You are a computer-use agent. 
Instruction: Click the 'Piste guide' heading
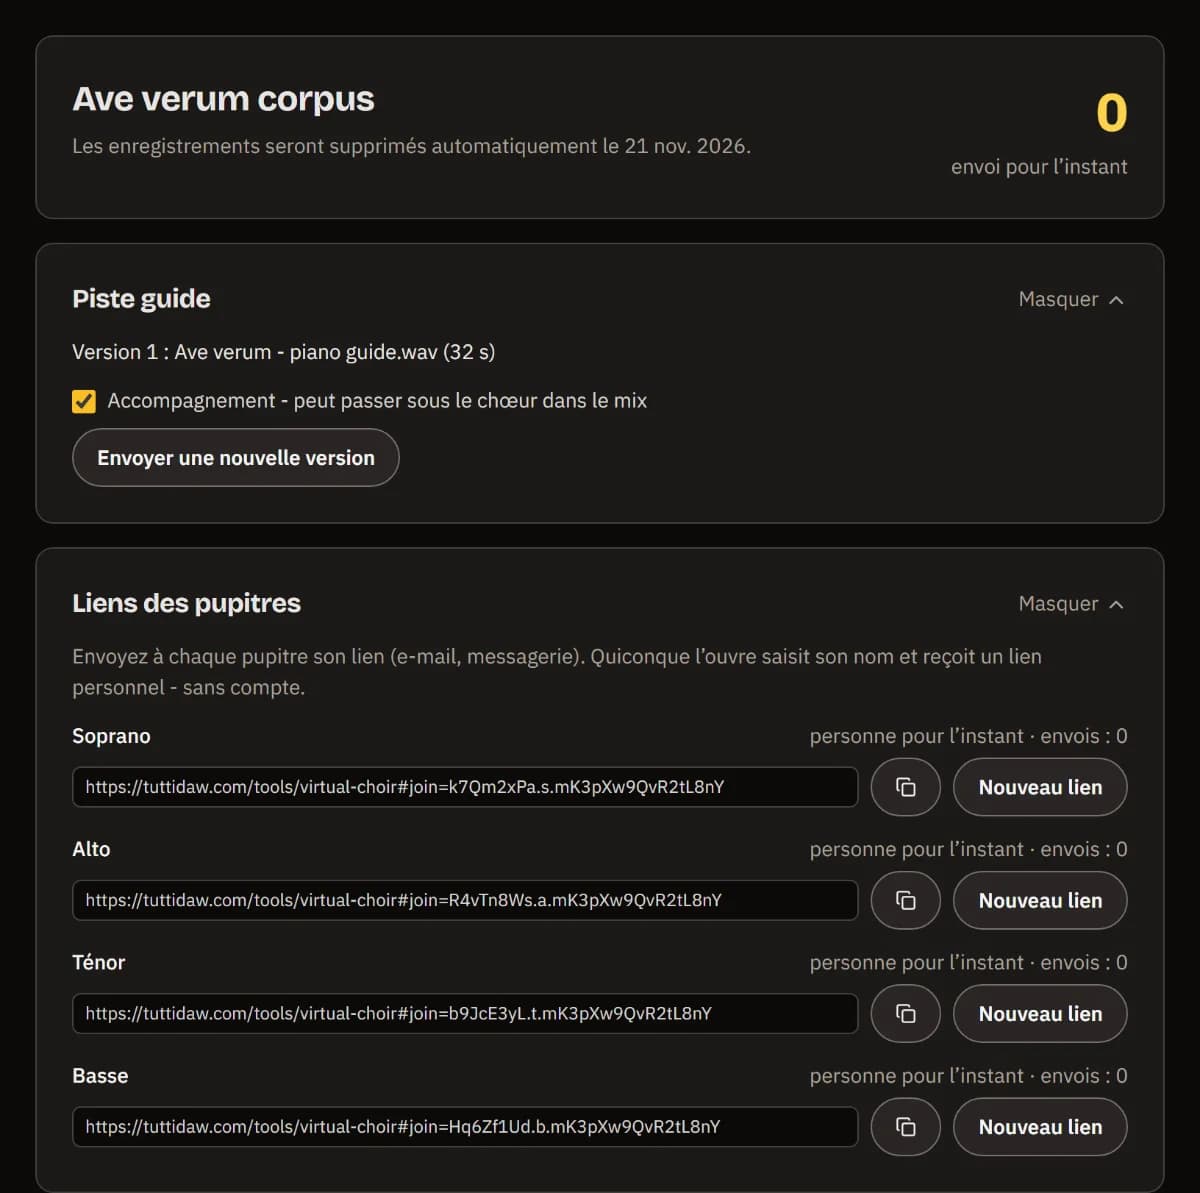[141, 299]
